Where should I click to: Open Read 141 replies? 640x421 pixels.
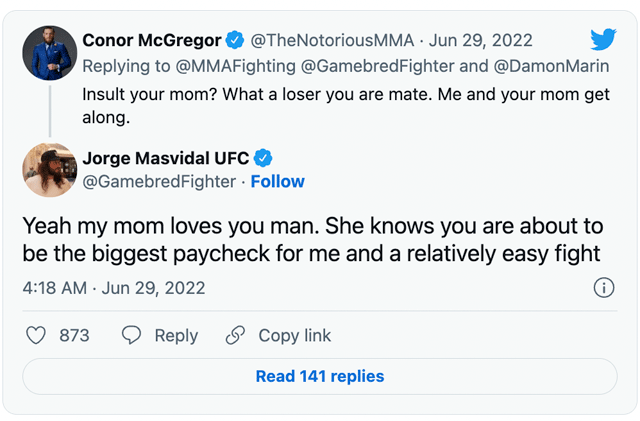[x=320, y=377]
